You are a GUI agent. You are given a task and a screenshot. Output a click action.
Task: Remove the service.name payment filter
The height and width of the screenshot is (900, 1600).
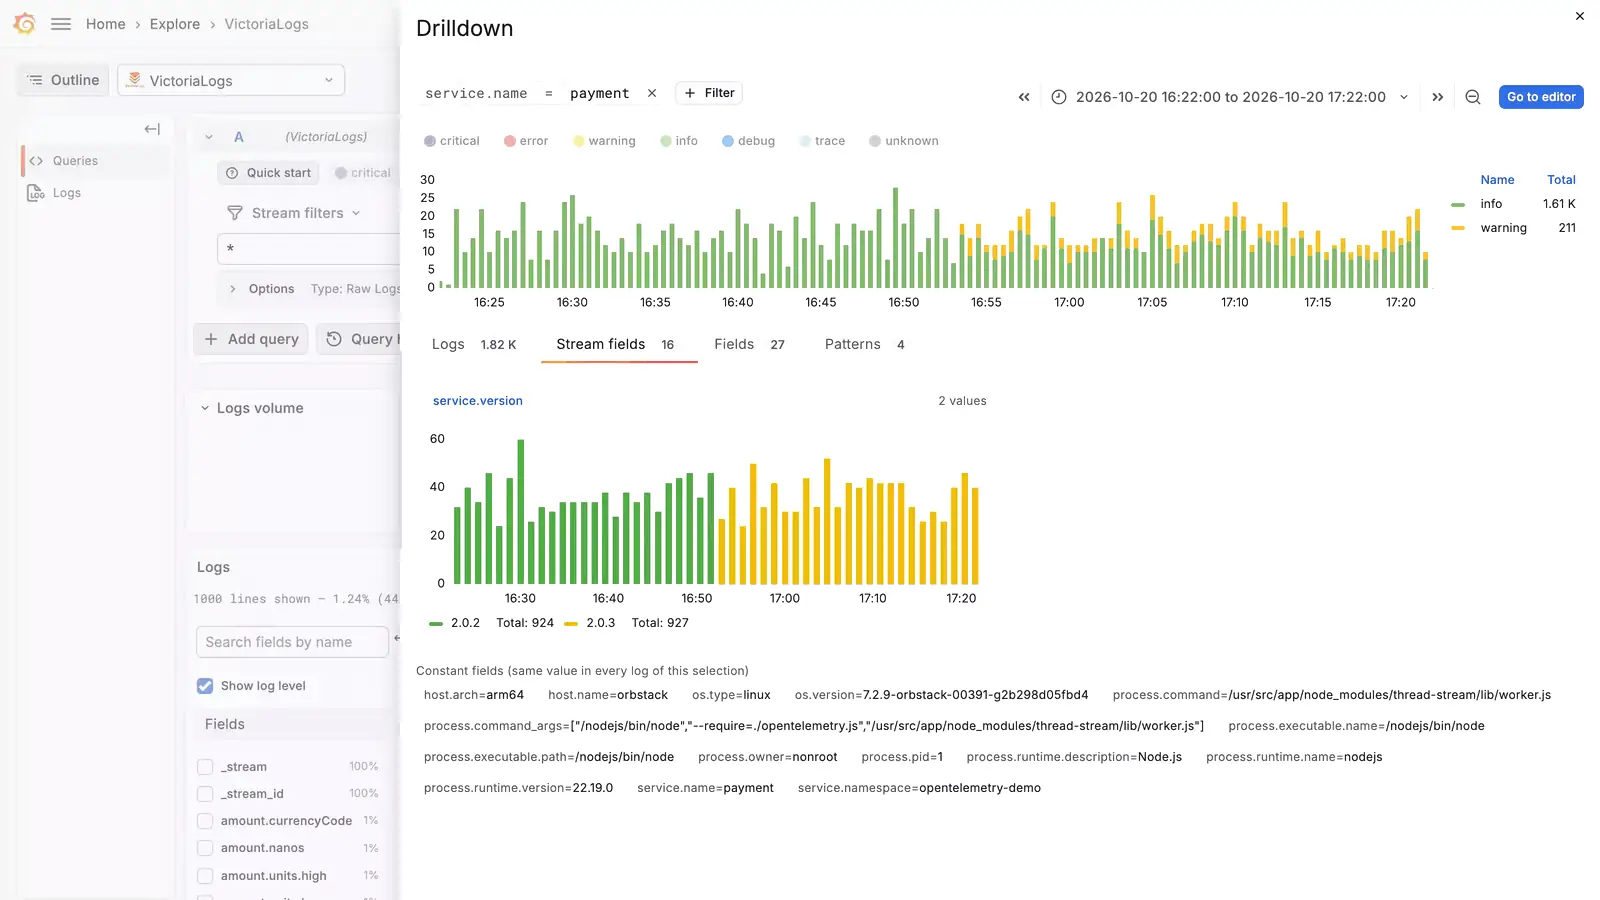[652, 93]
